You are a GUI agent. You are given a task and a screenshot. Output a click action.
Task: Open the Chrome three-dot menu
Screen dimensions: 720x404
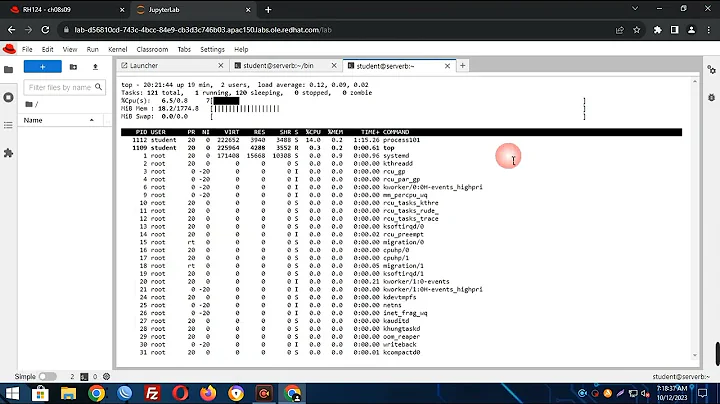709,30
